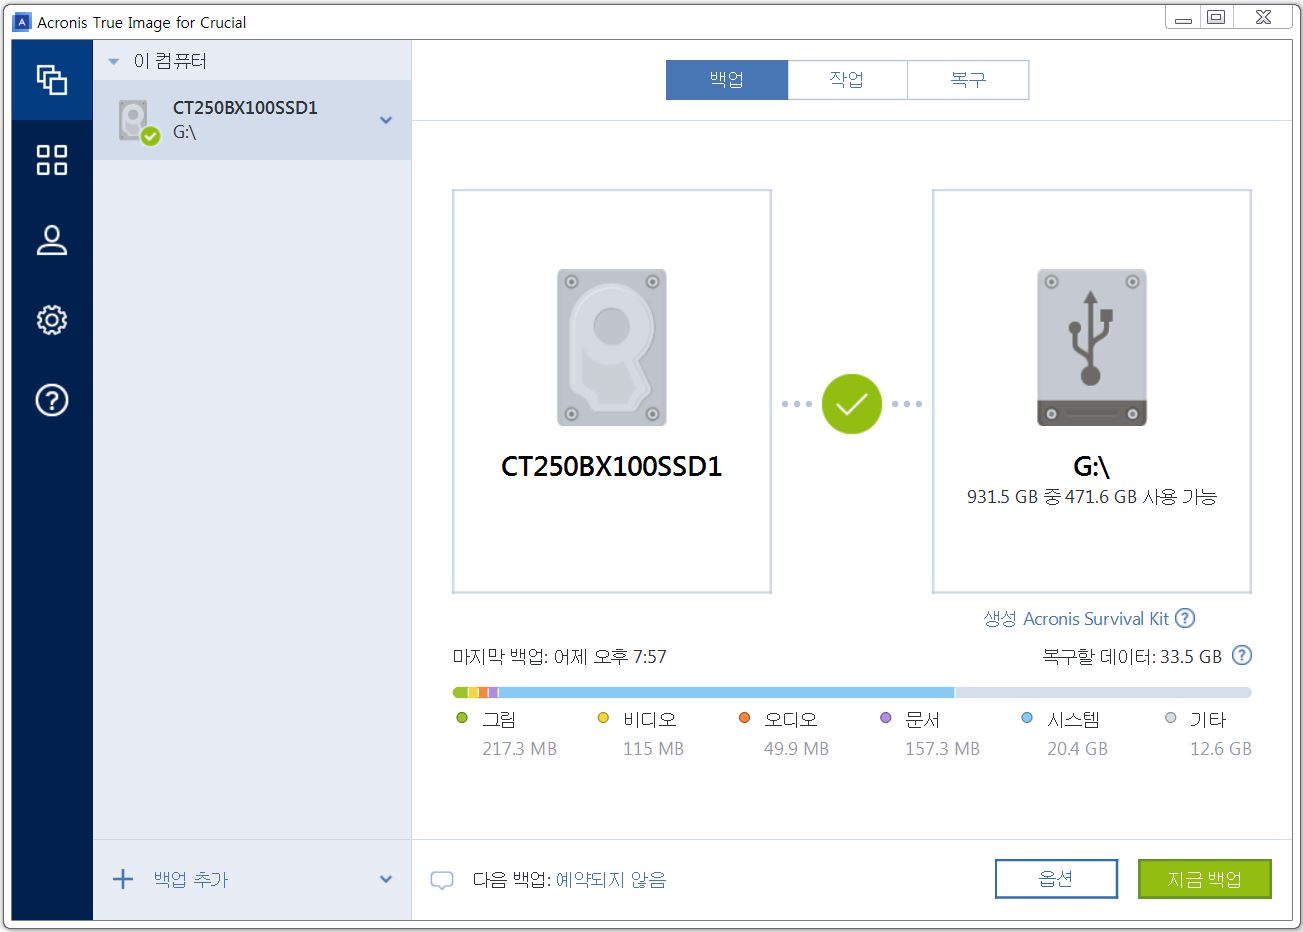Click the blue 시스템 segment of data bar
This screenshot has height=932, width=1303.
click(726, 692)
